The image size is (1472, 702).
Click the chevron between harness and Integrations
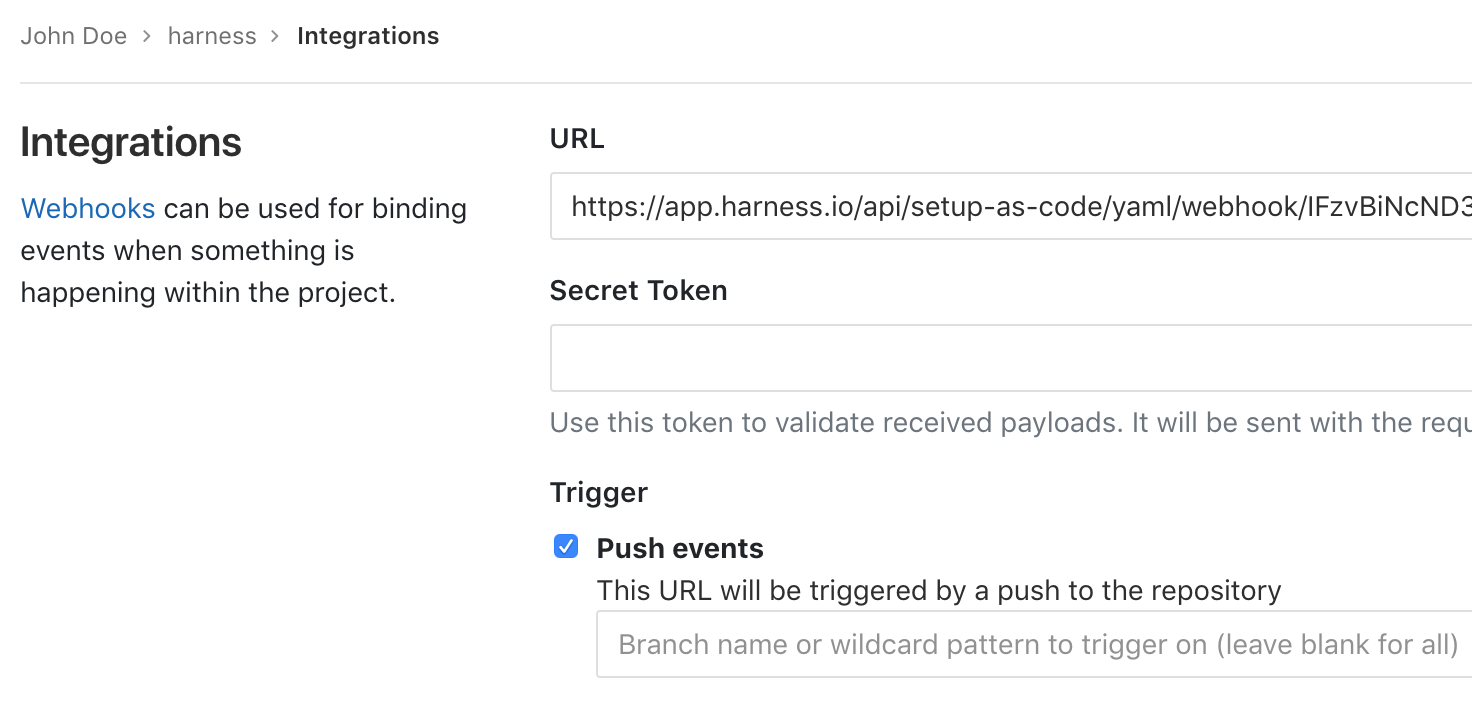(x=276, y=37)
